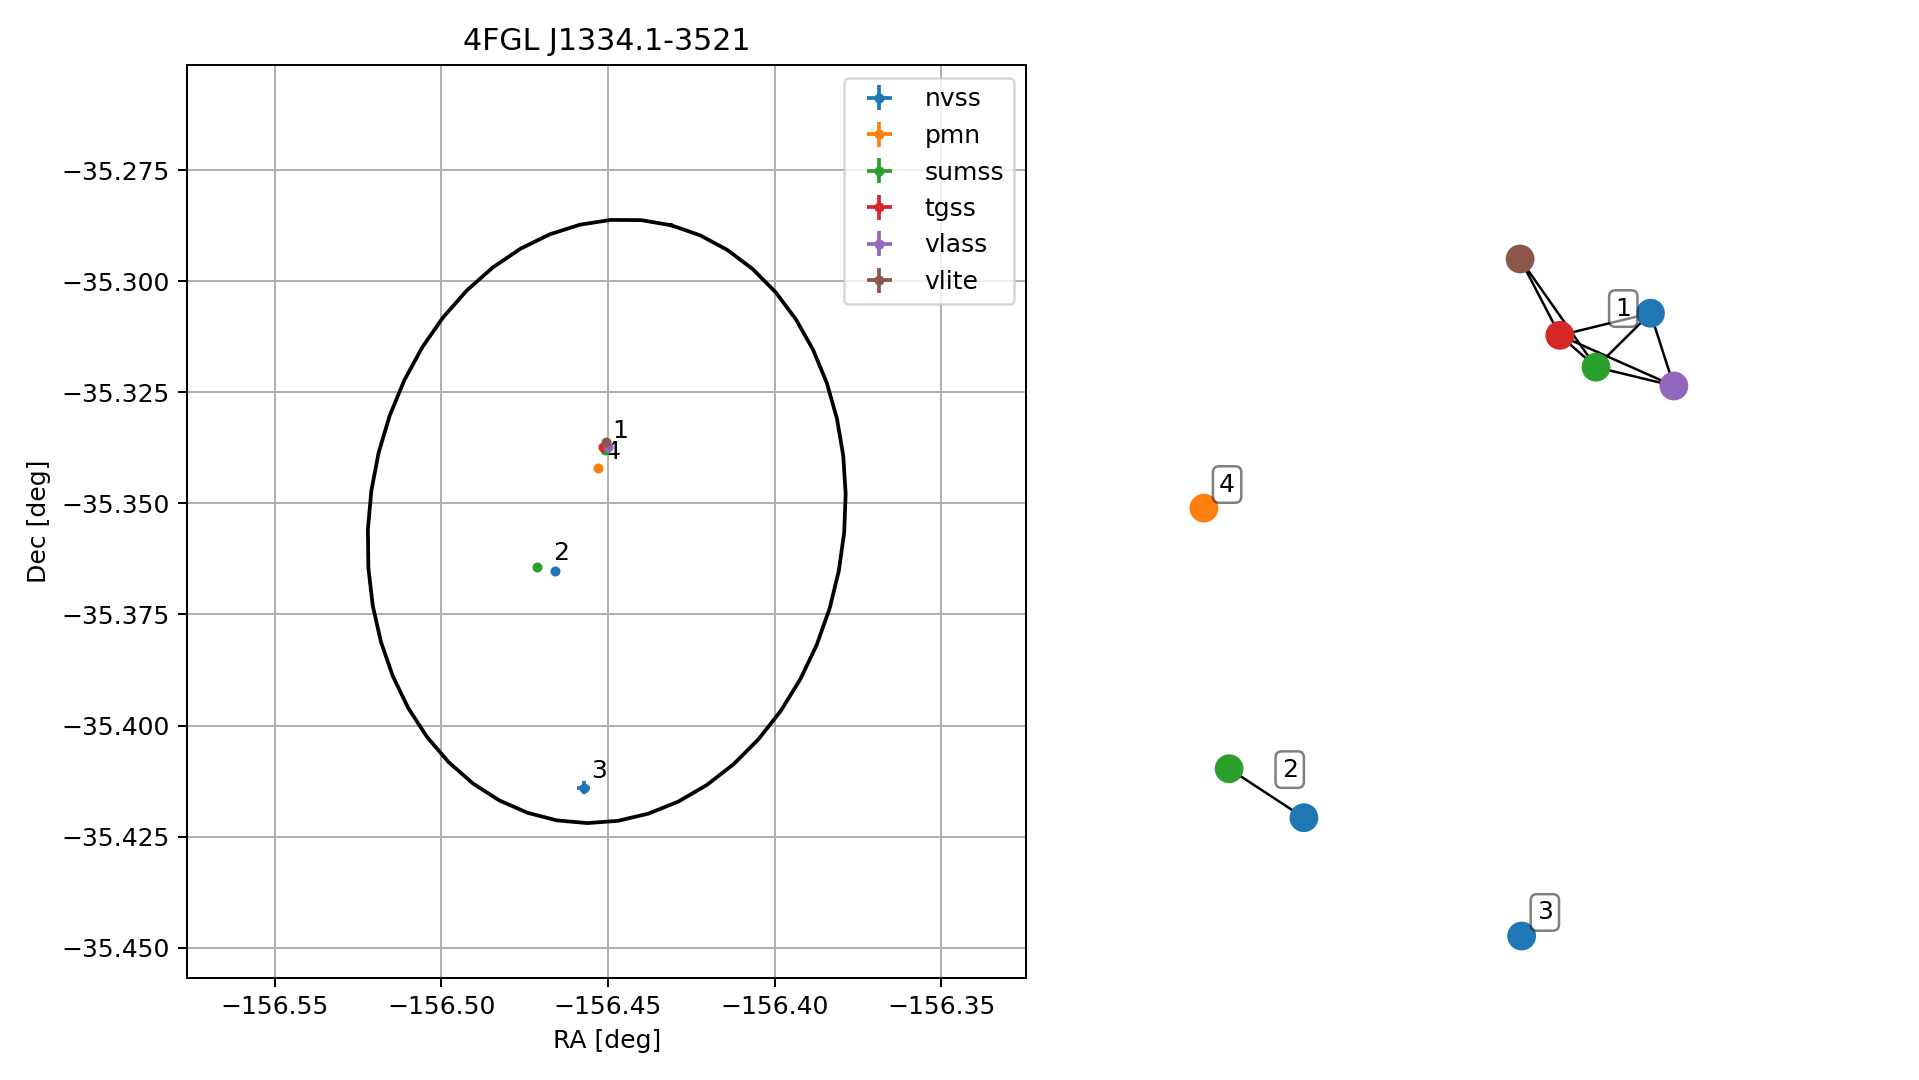This screenshot has width=1919, height=1080.
Task: Click the 'RA [deg]' axis label
Action: tap(607, 1040)
